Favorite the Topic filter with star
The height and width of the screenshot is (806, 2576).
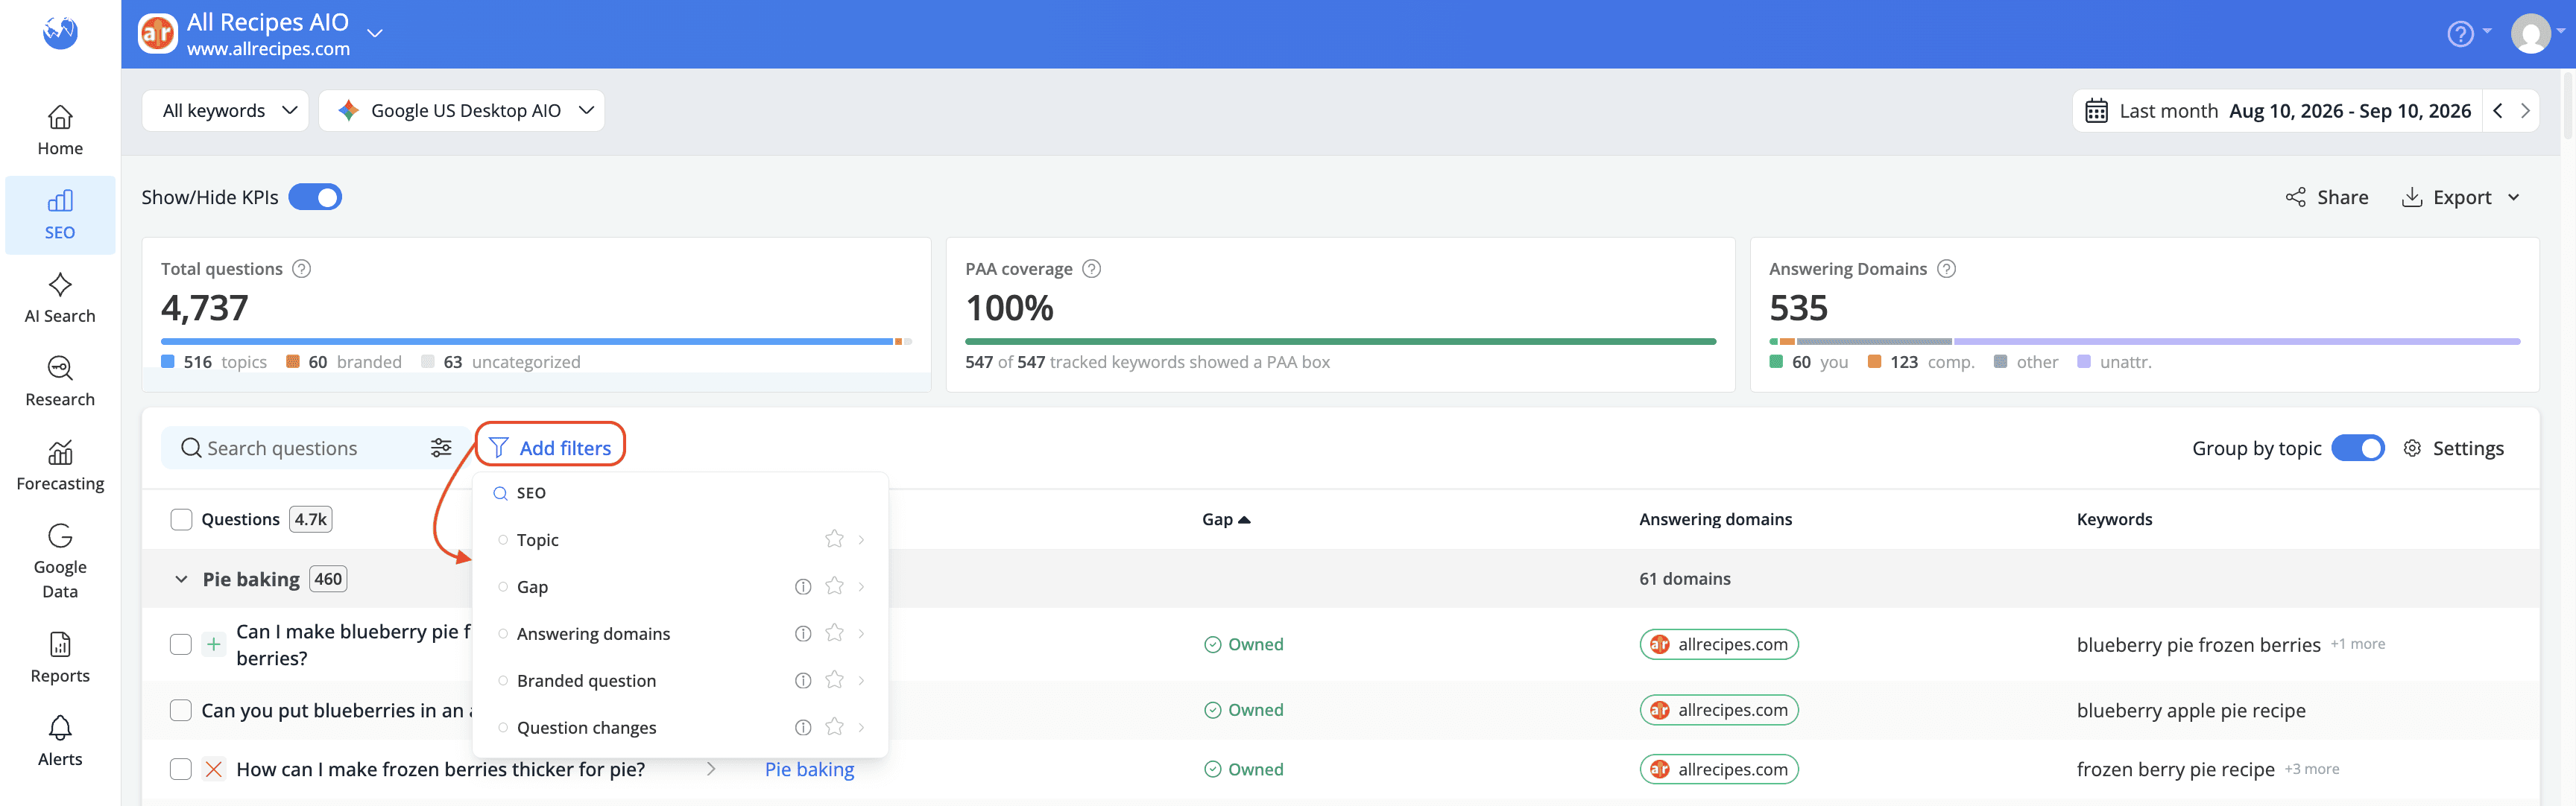tap(834, 539)
